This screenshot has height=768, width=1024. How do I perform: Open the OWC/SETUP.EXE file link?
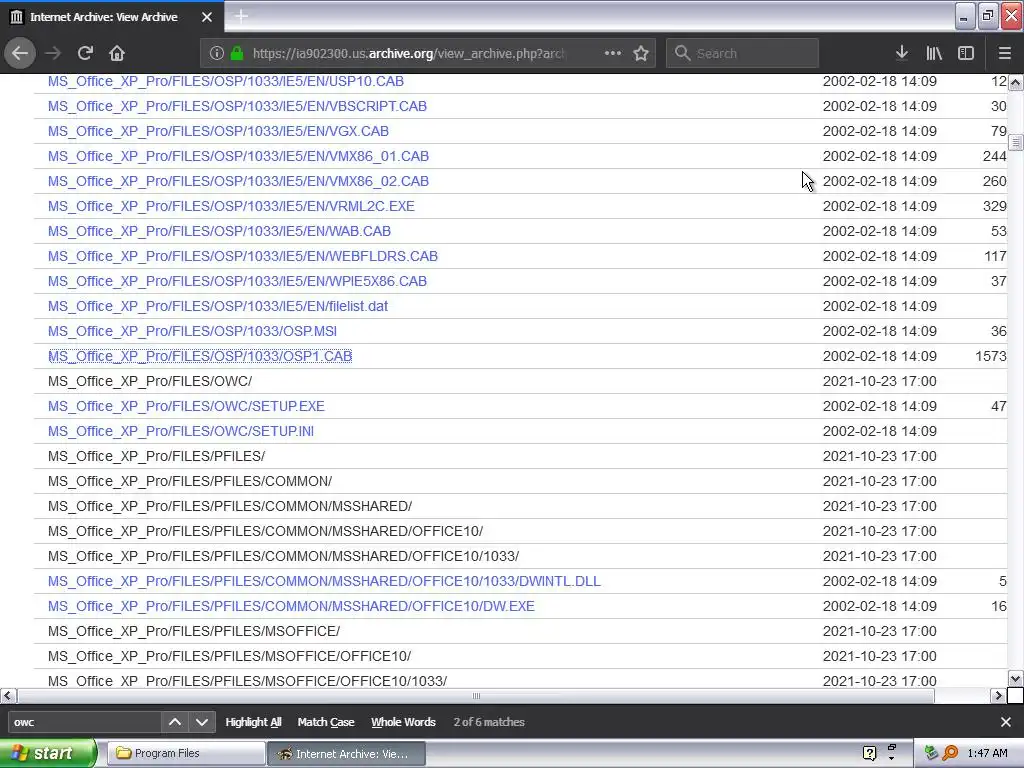186,406
